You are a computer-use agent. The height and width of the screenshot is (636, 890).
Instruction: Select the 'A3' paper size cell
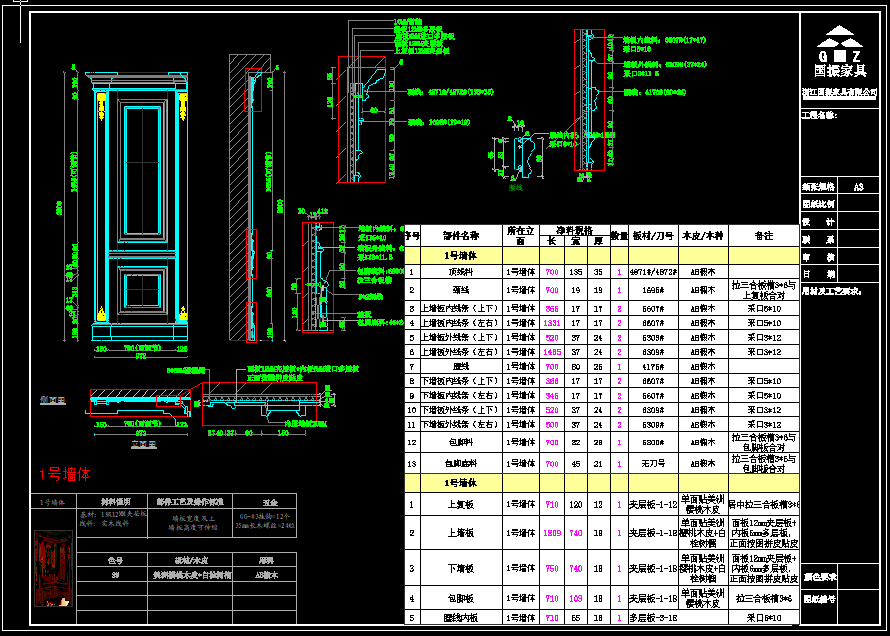pos(858,187)
